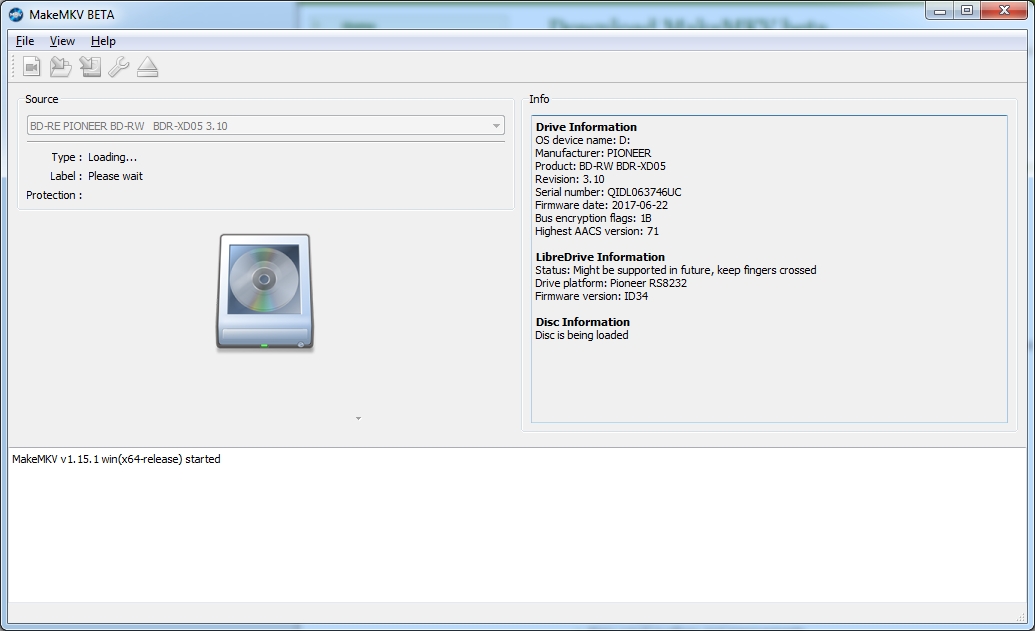Click the 'Loading...' type value
This screenshot has height=631, width=1035.
[x=112, y=157]
